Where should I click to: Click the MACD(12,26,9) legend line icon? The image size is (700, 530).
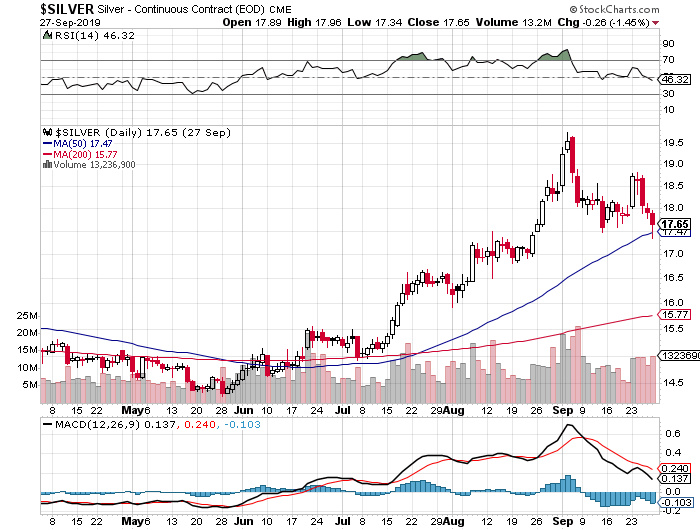point(45,425)
